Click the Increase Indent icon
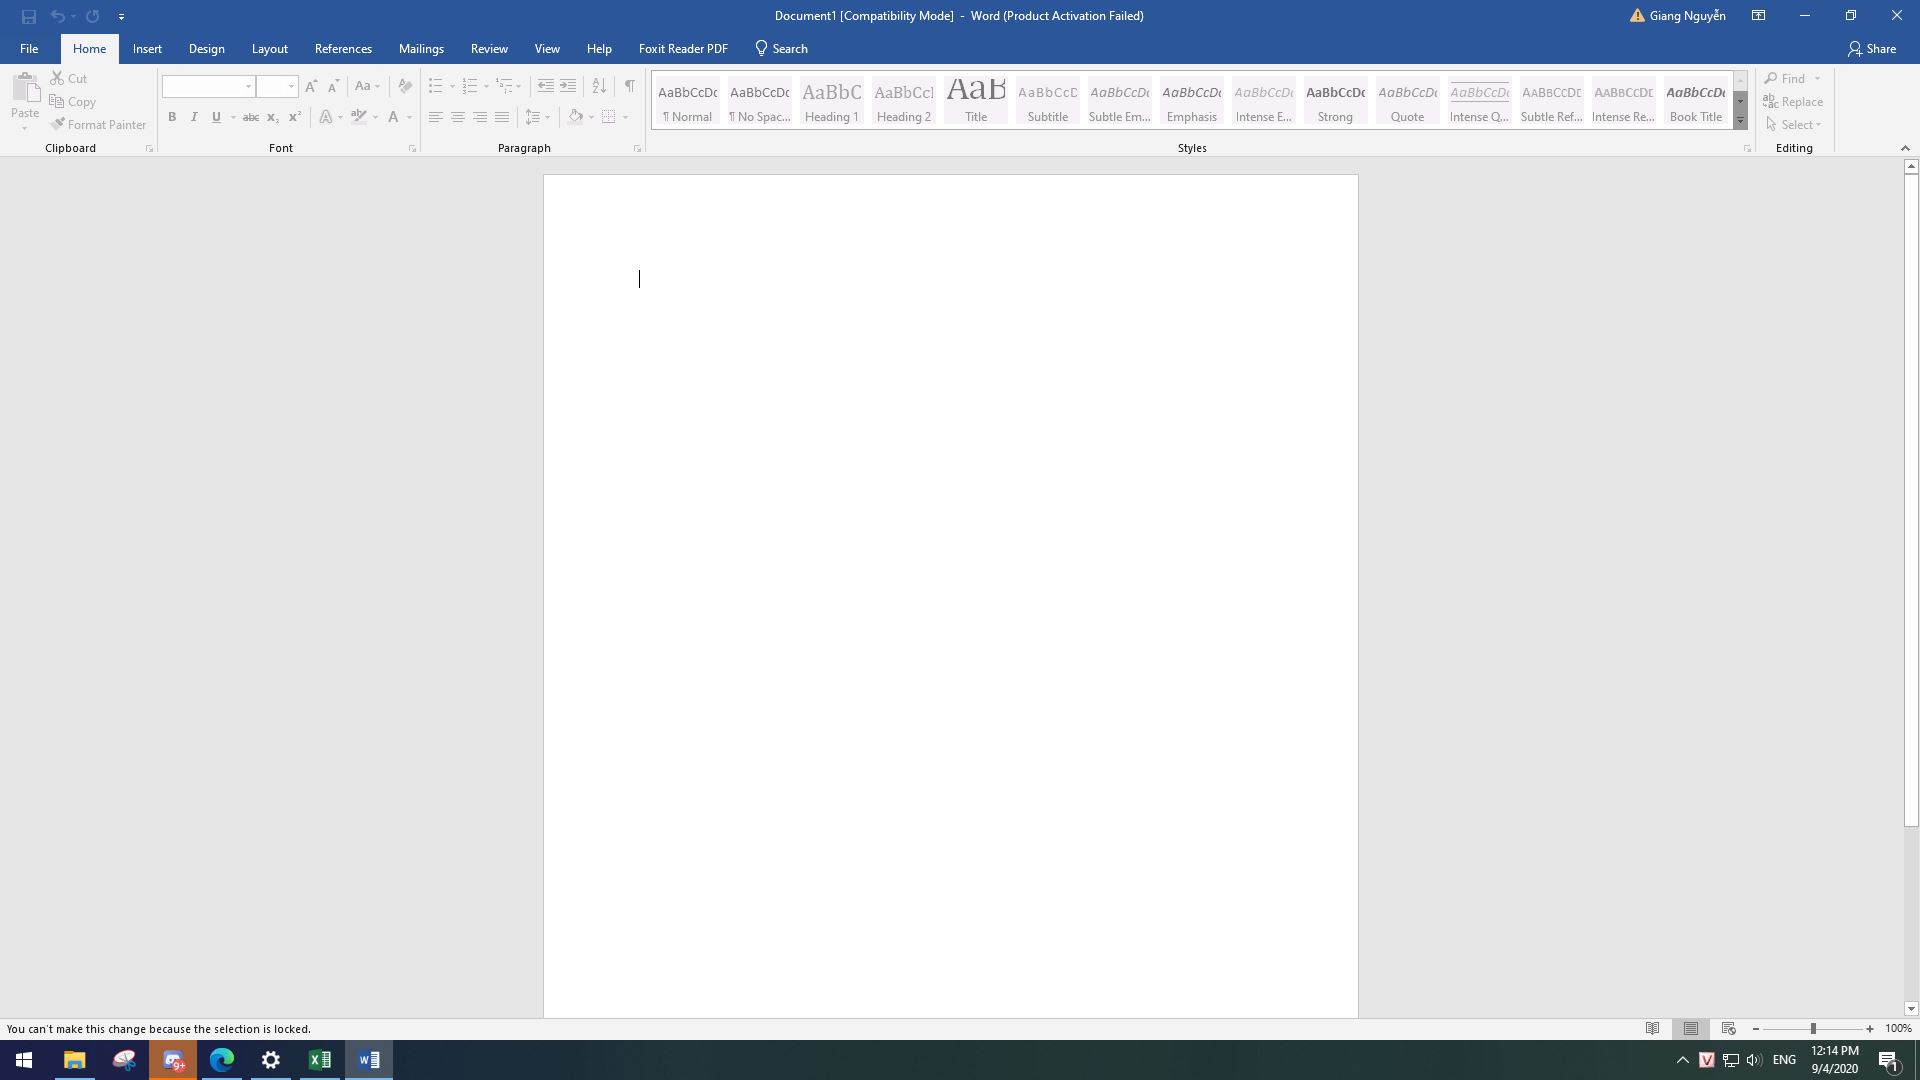Screen dimensions: 1920x1080 coord(567,86)
